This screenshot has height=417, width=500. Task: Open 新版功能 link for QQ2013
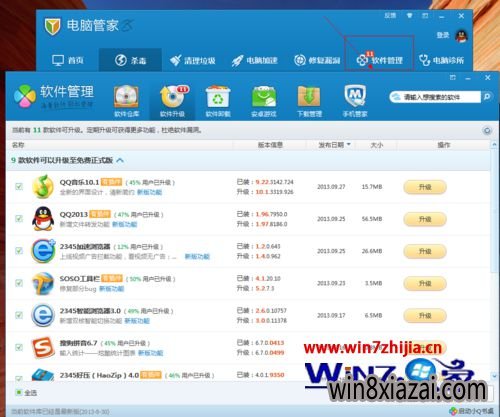point(124,224)
